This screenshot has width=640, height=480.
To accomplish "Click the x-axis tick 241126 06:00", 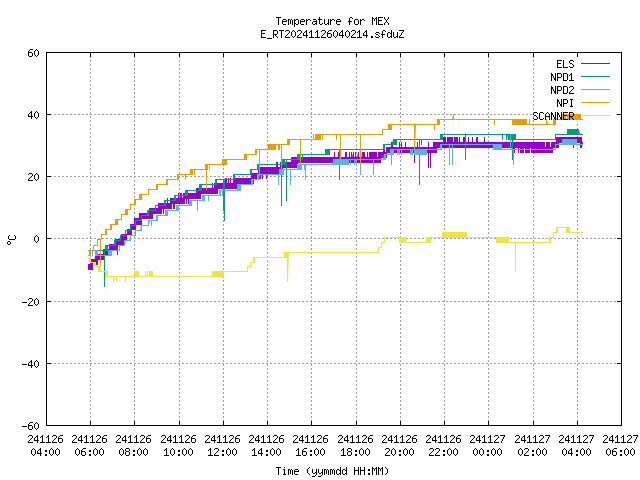I will point(90,446).
